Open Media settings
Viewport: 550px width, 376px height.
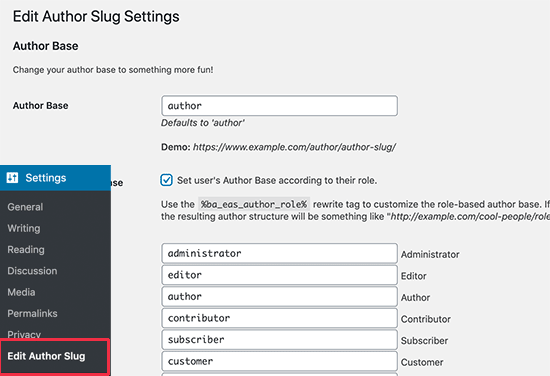(21, 292)
